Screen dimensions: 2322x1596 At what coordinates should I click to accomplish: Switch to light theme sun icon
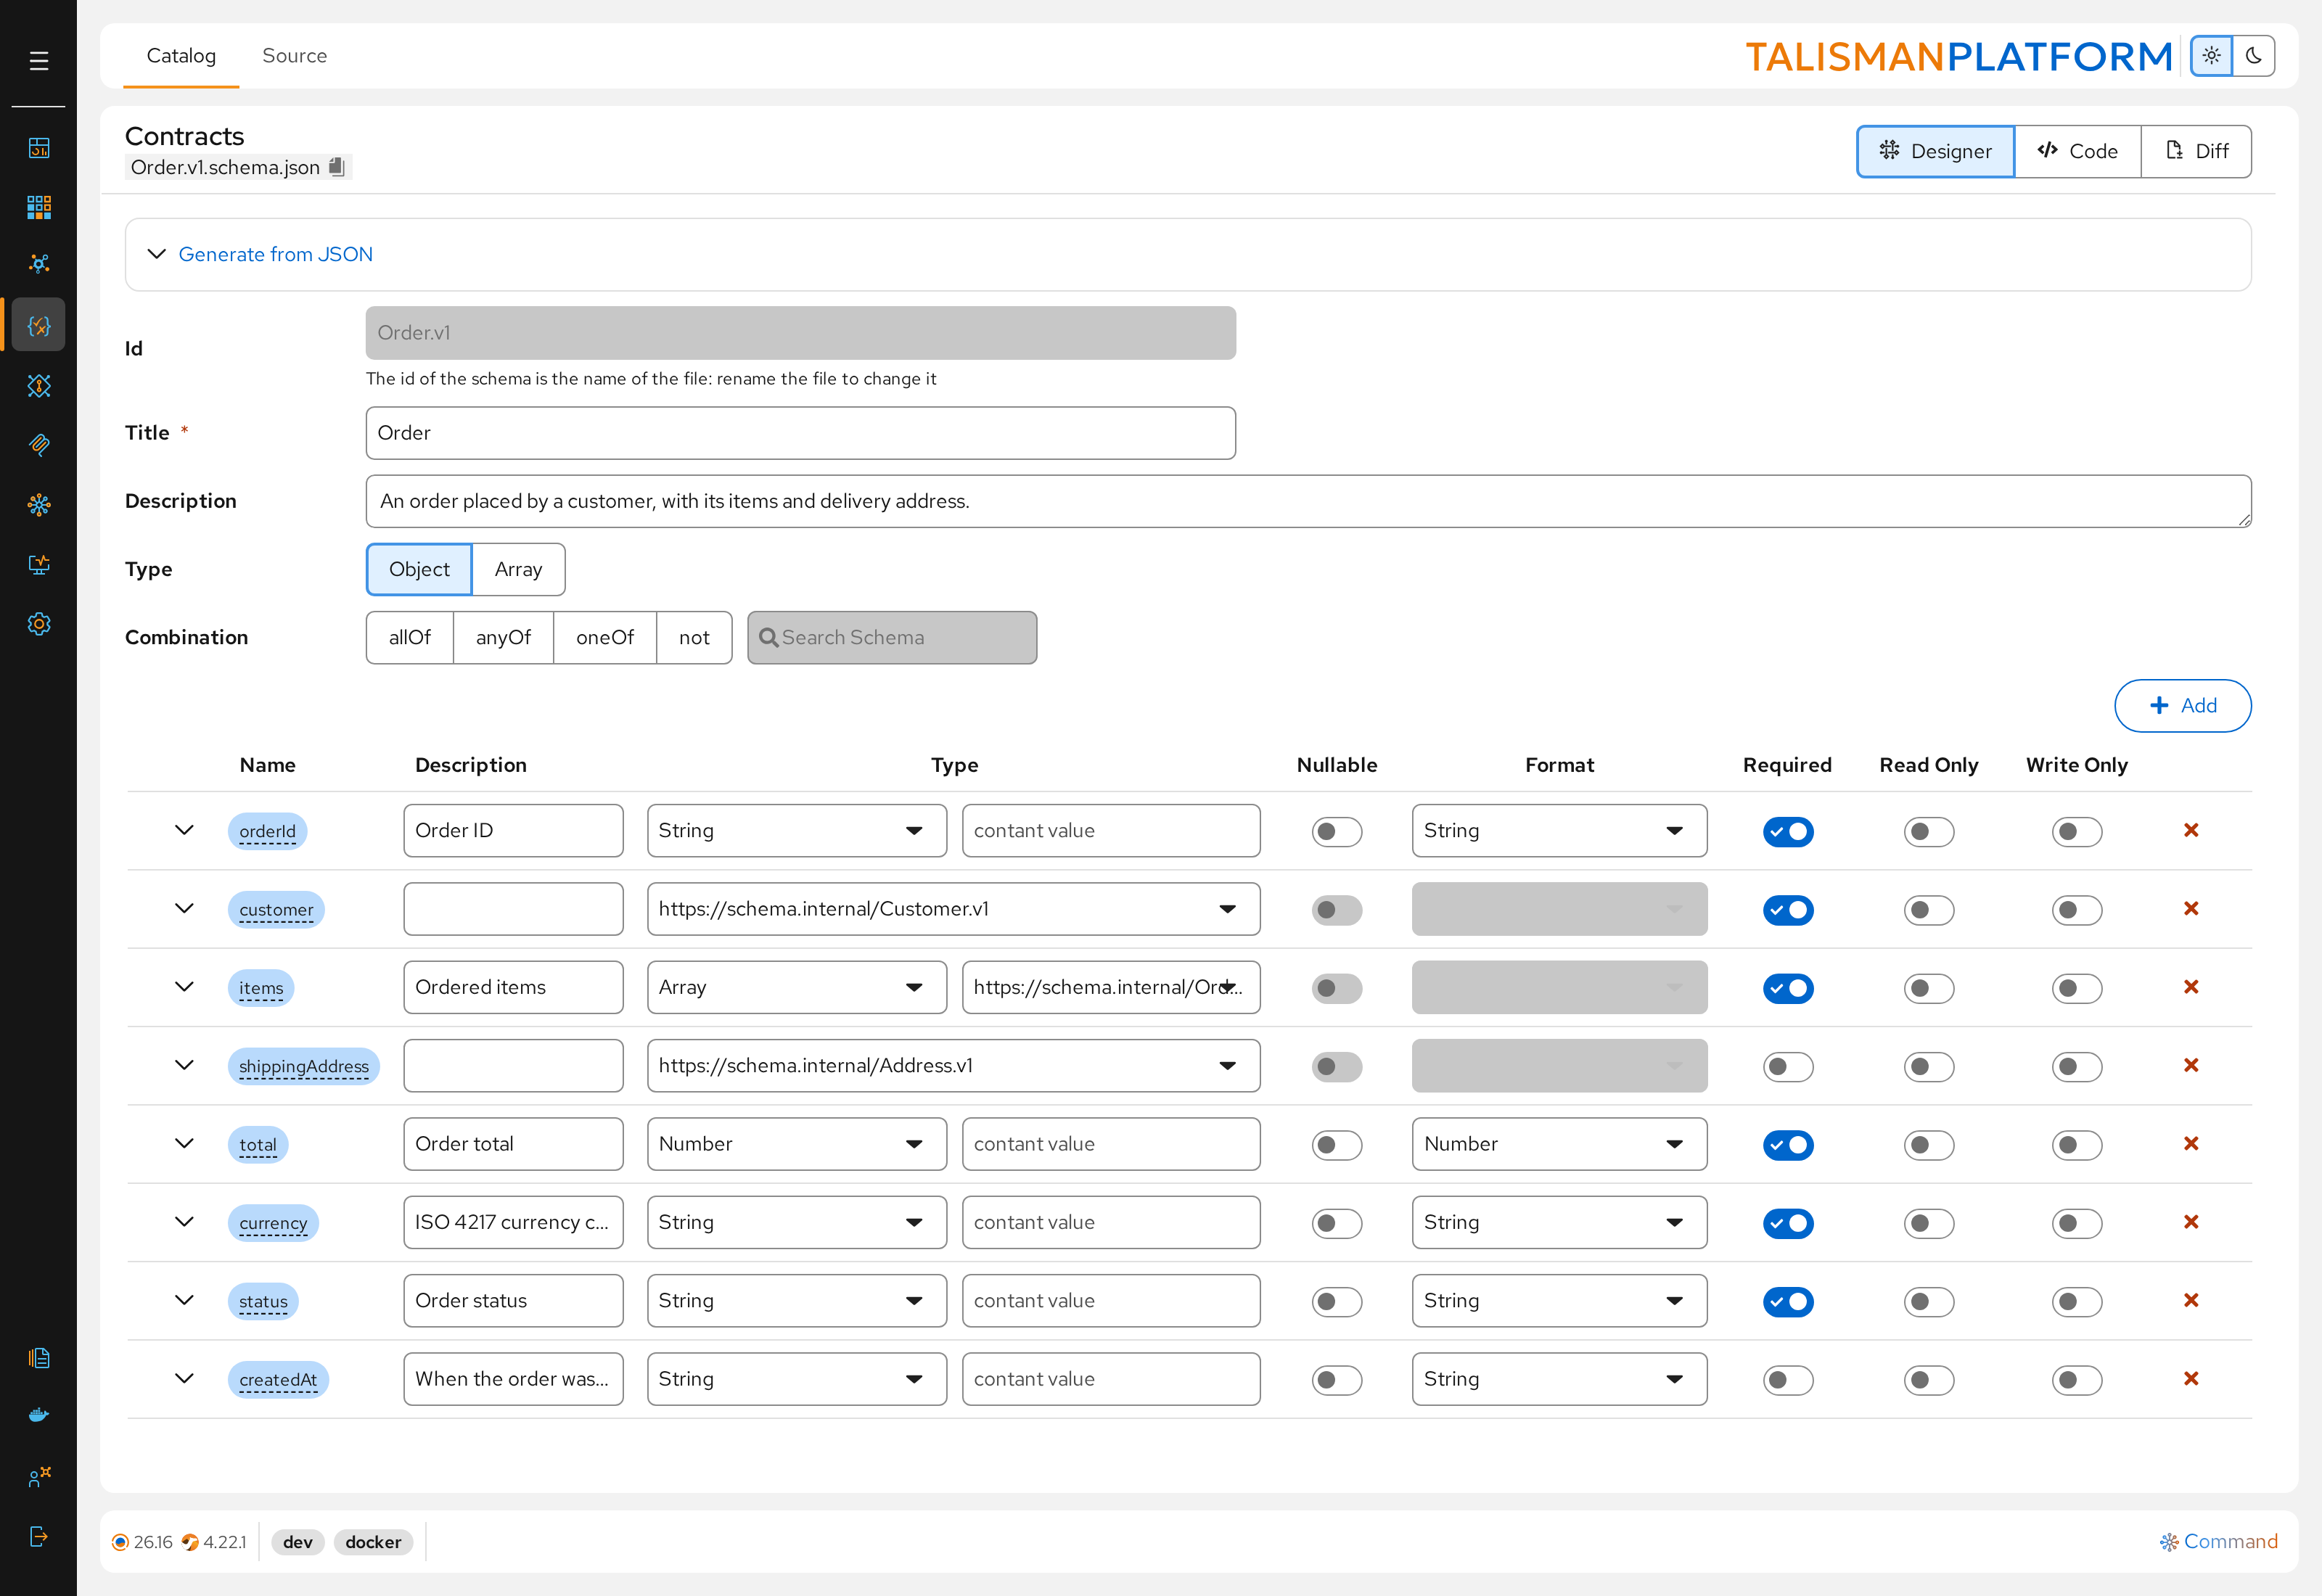[x=2211, y=56]
